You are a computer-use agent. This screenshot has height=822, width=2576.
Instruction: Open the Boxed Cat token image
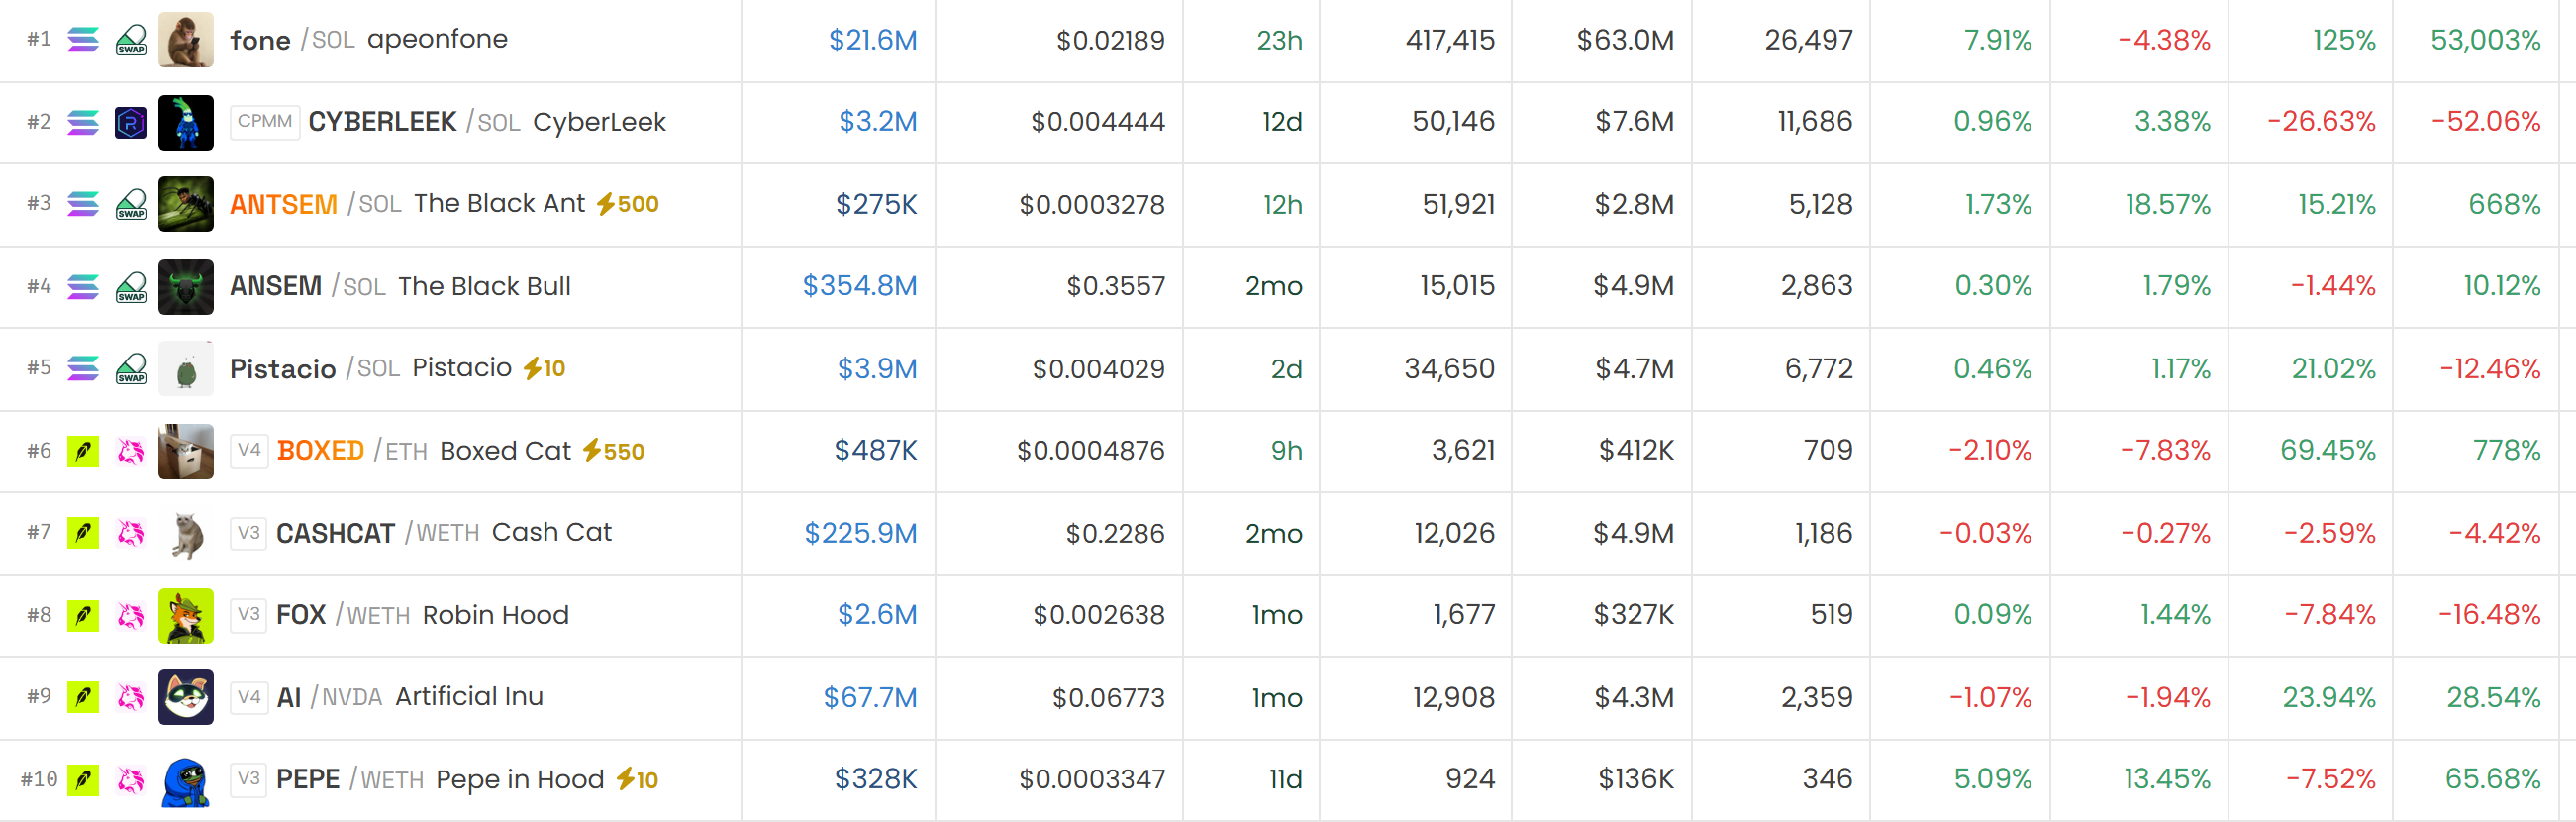pyautogui.click(x=186, y=451)
